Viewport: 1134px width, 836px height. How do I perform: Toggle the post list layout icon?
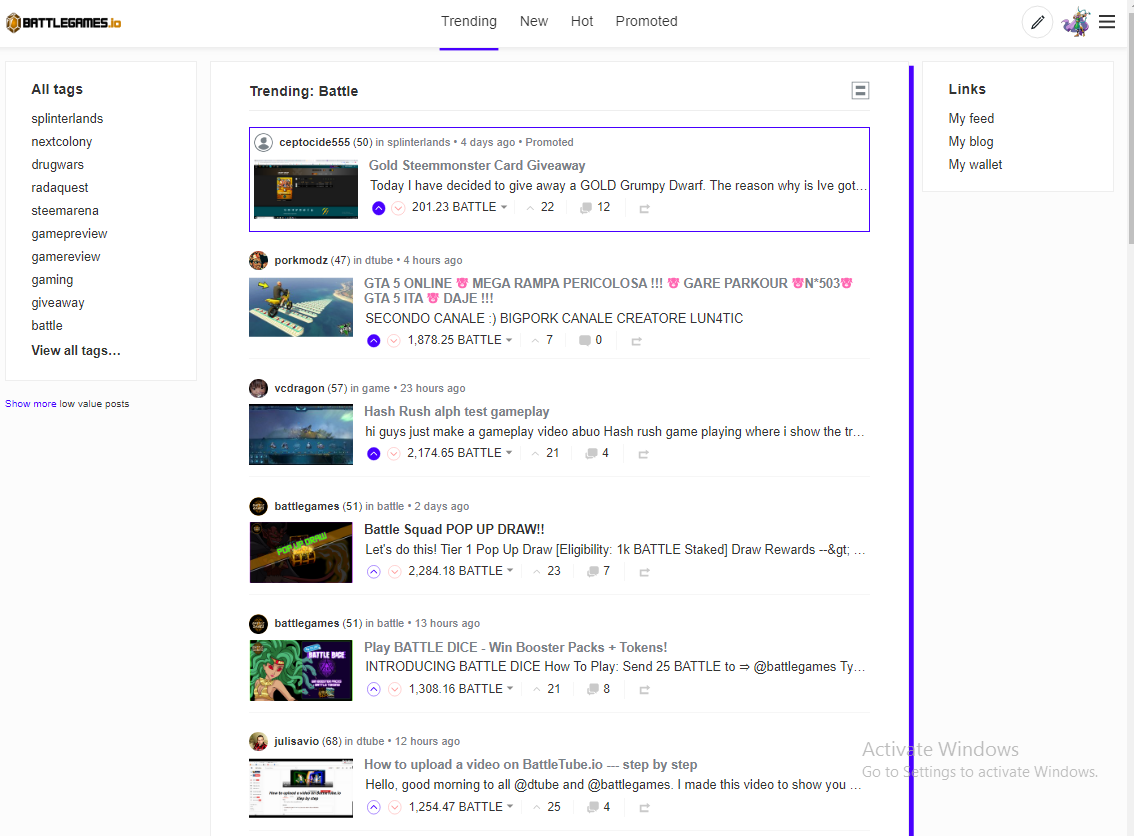point(860,90)
